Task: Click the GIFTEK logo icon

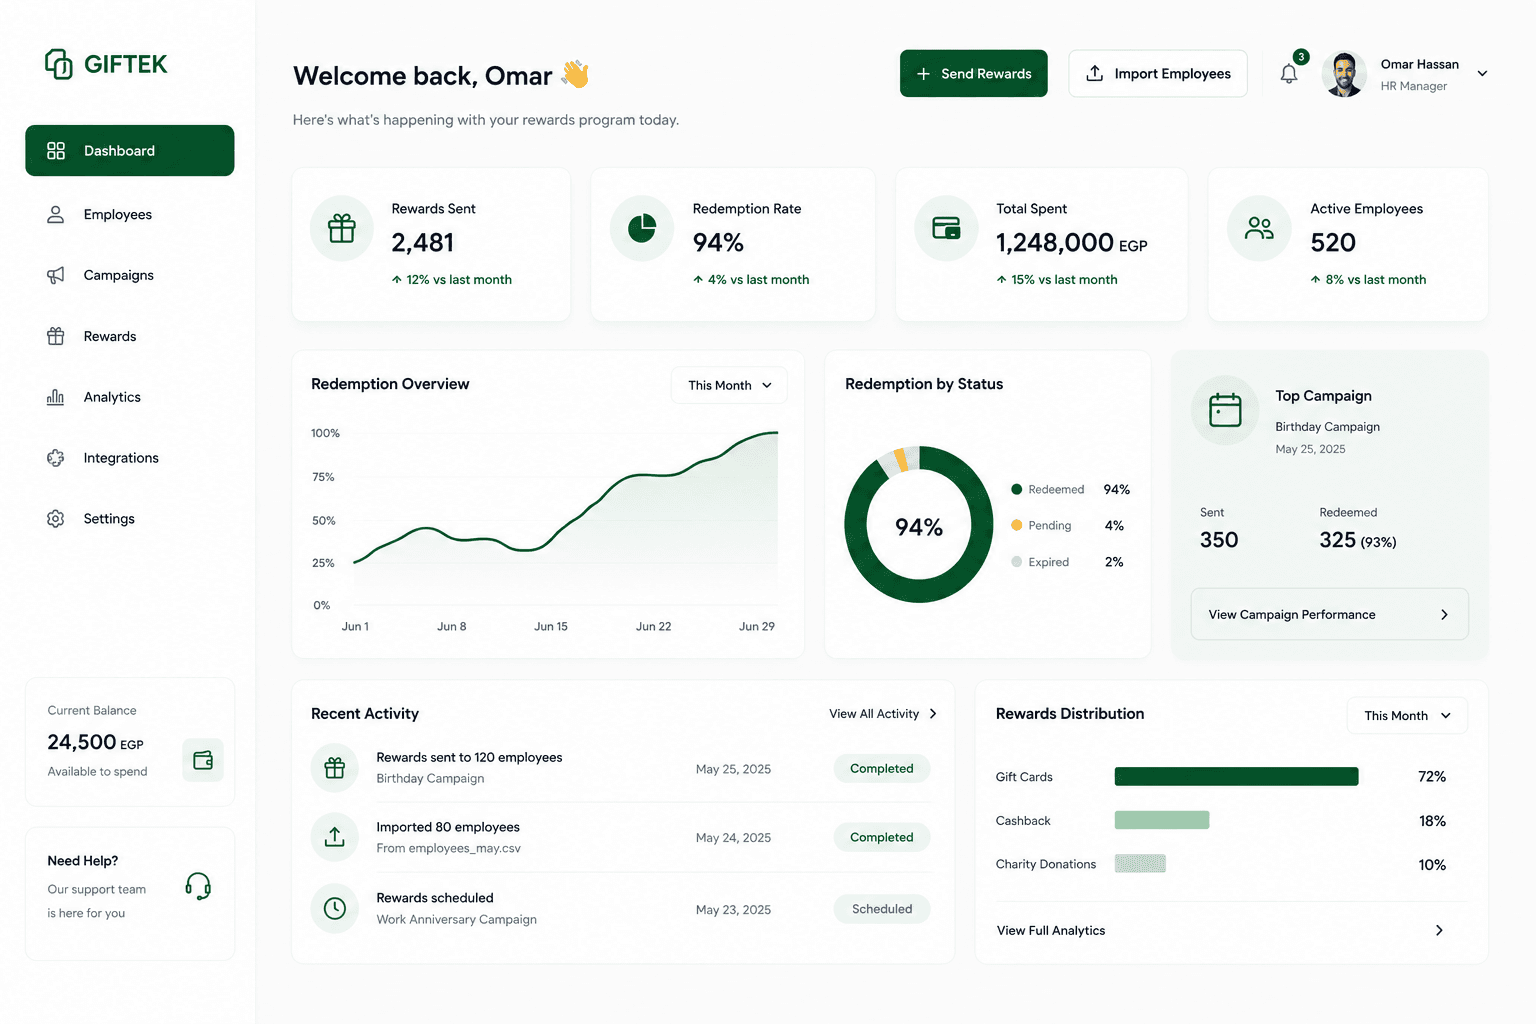Action: point(59,64)
